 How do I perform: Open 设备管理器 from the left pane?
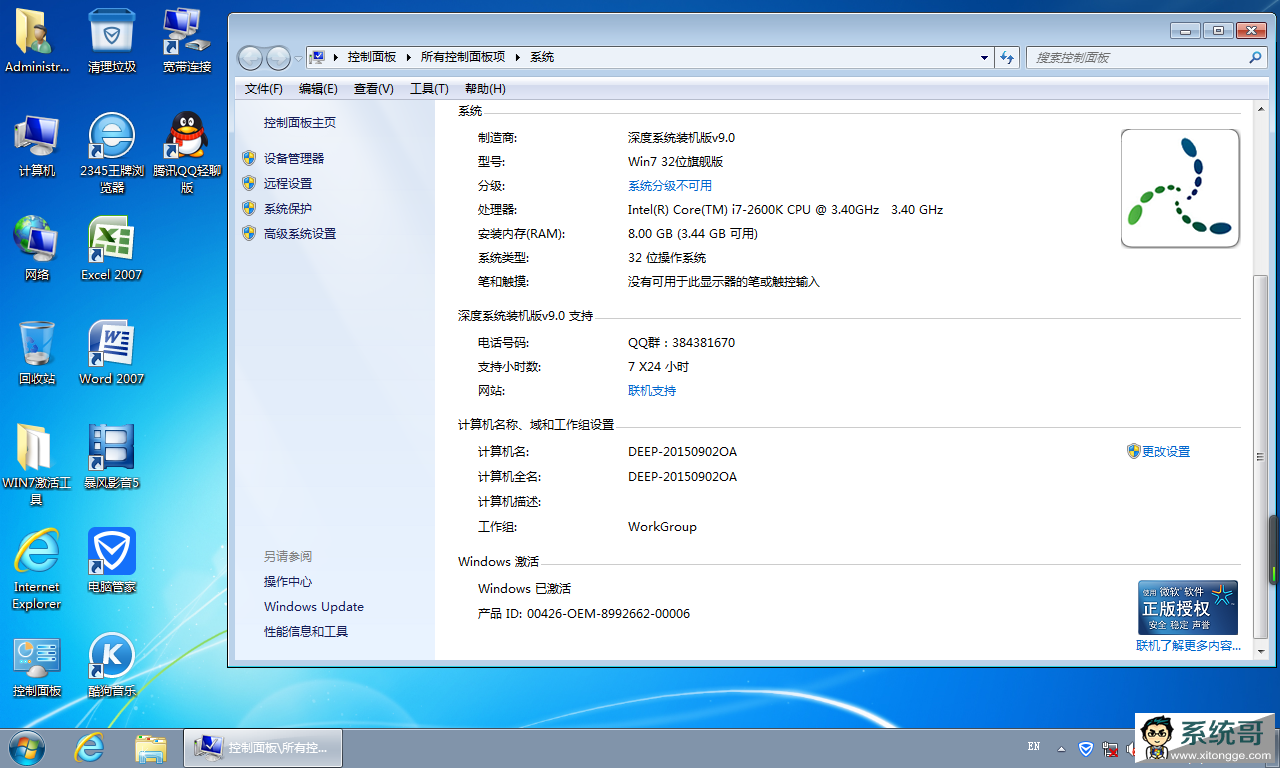pyautogui.click(x=294, y=158)
